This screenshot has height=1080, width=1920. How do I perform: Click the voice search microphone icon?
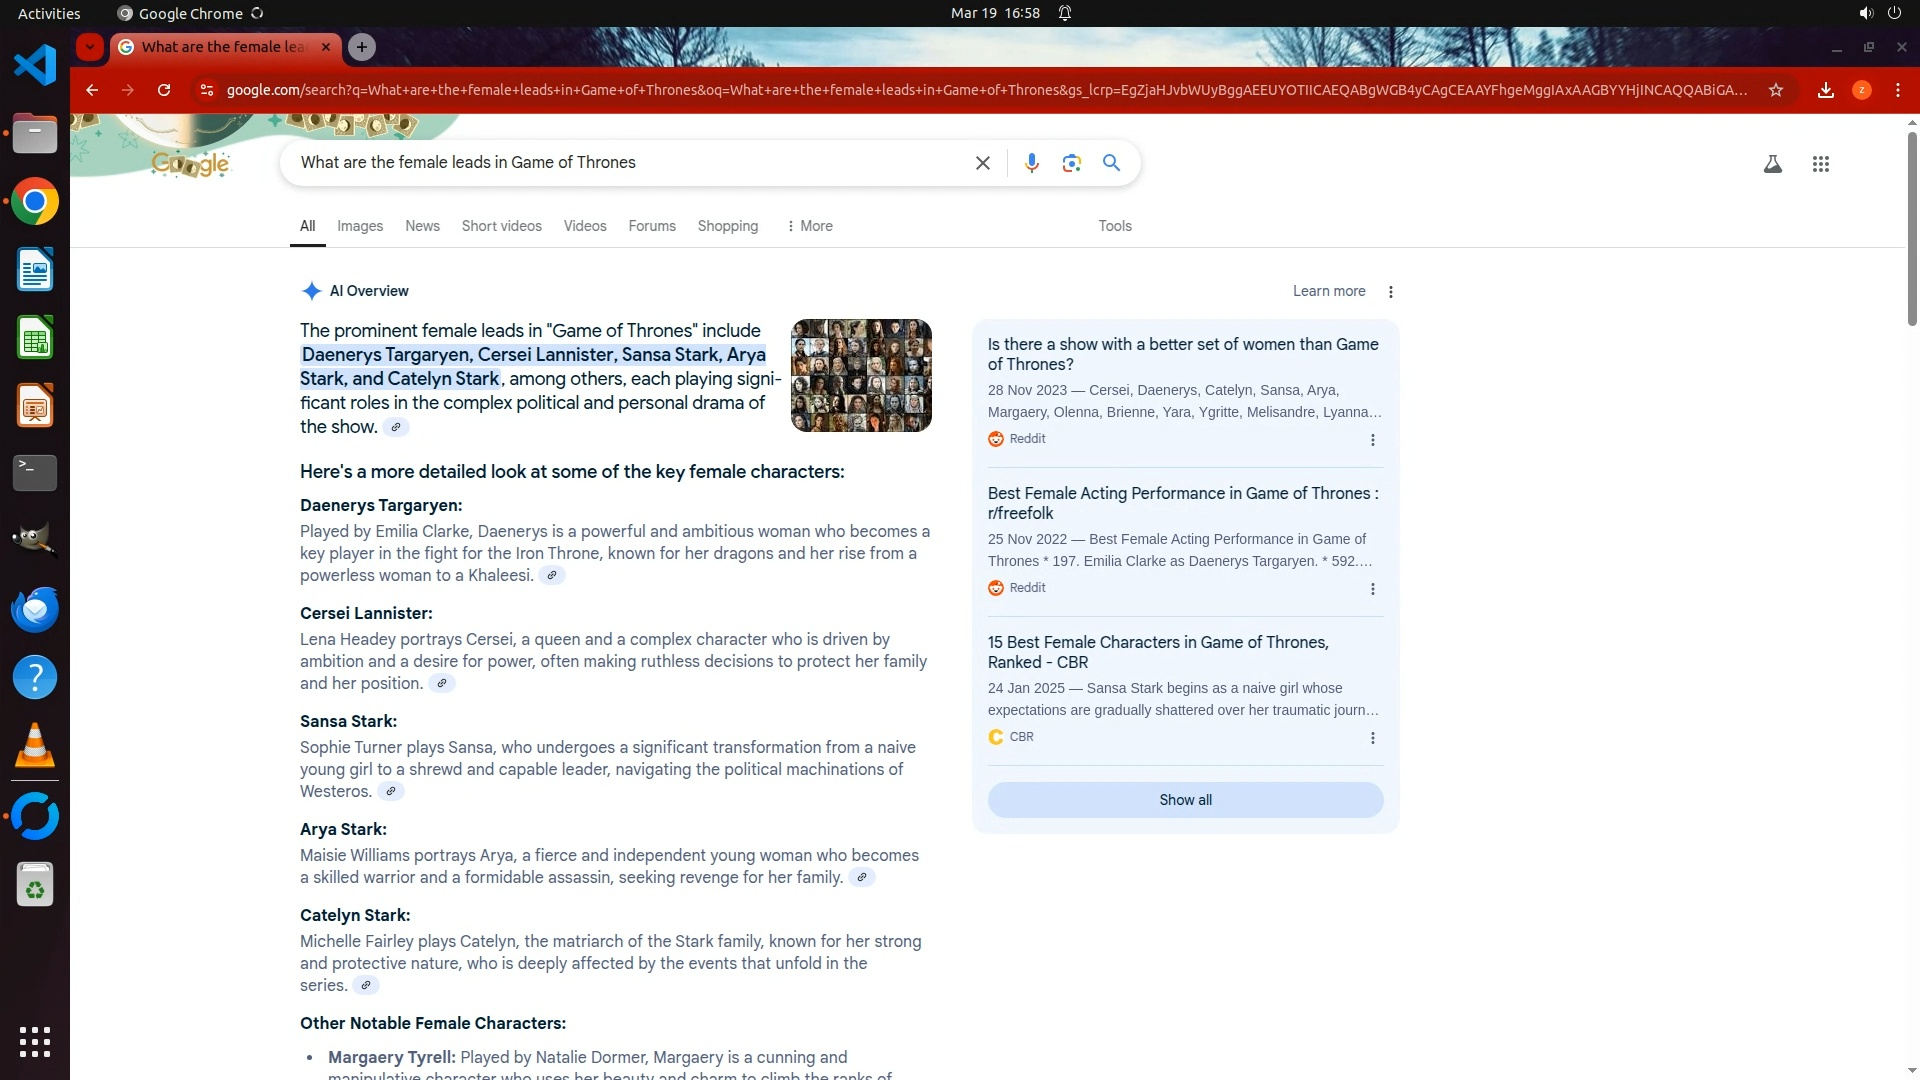1031,163
